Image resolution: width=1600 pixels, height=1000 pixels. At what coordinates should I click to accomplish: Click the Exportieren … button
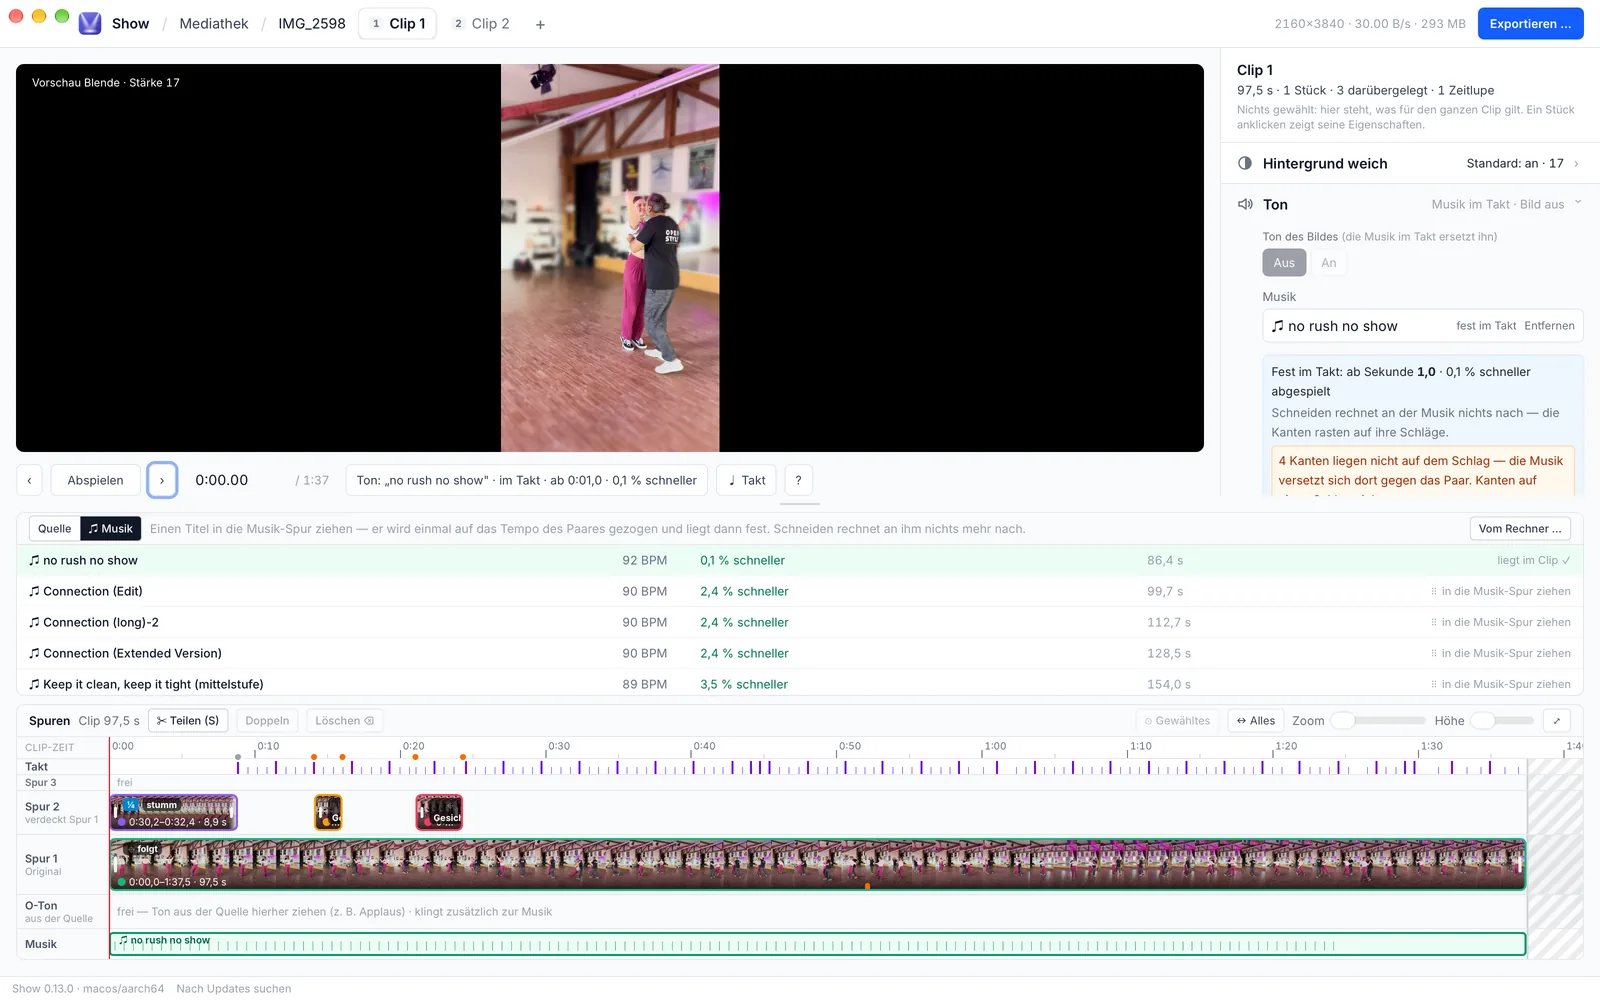click(1530, 24)
